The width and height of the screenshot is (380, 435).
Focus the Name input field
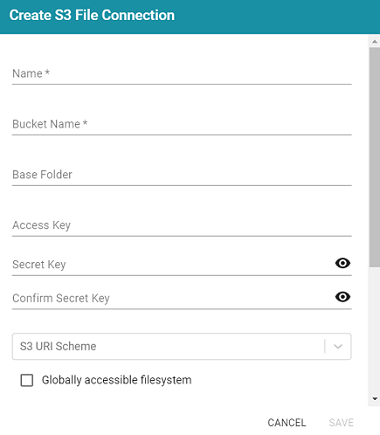click(182, 74)
